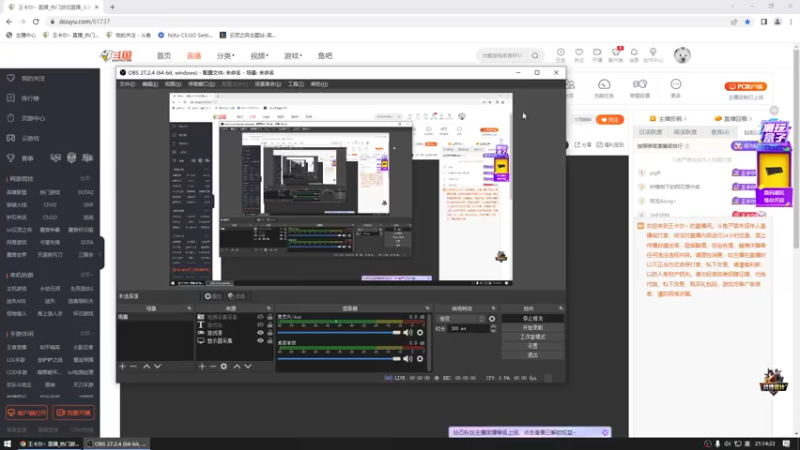This screenshot has width=800, height=450.
Task: Open 视图(V) menu in OBS
Action: coord(173,84)
